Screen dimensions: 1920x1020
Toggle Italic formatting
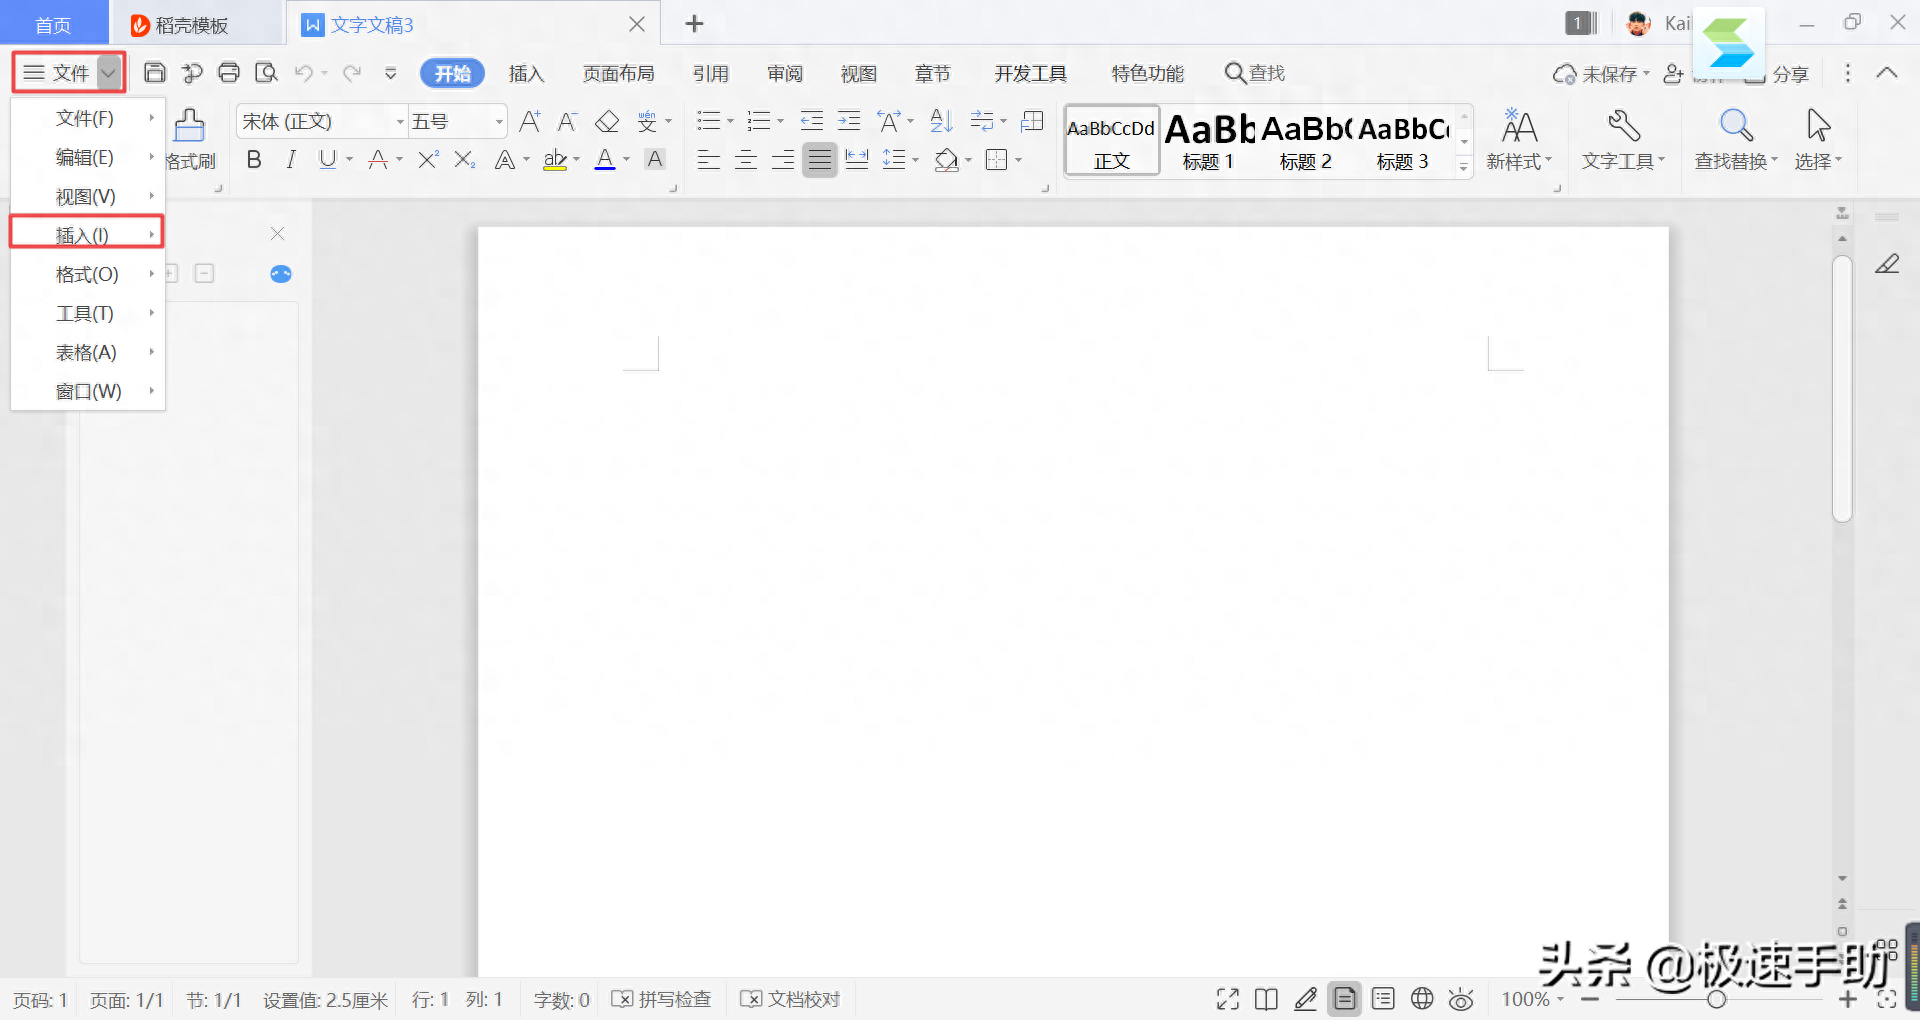pos(291,160)
